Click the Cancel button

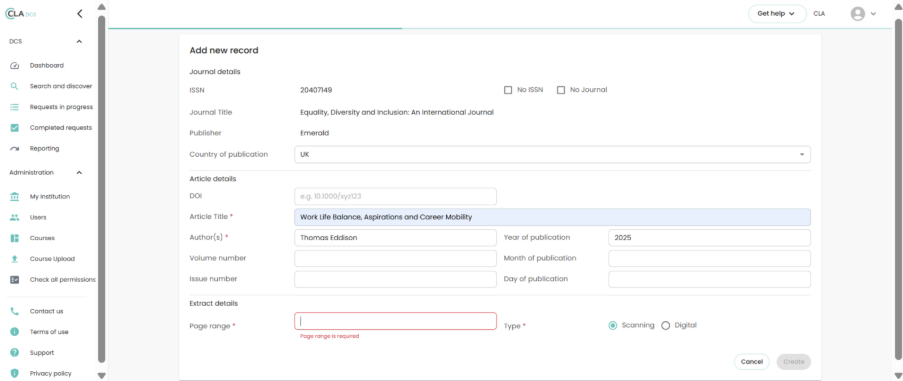752,362
